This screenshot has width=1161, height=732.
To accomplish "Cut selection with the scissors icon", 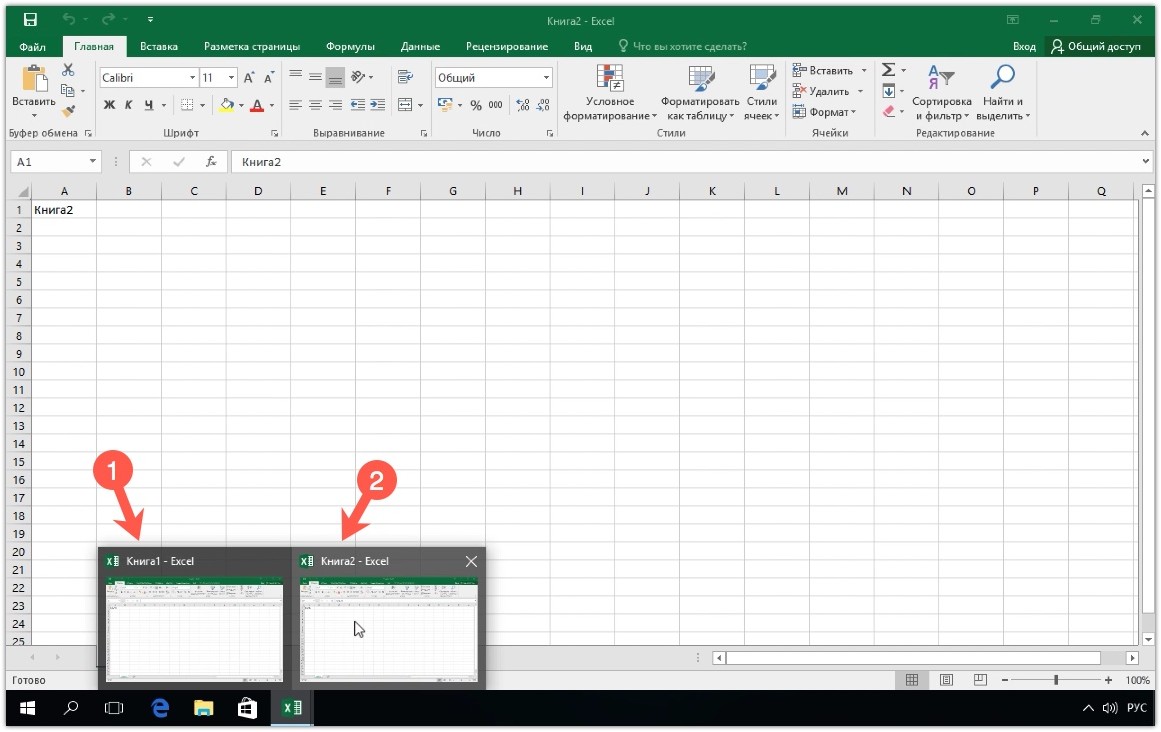I will 68,70.
